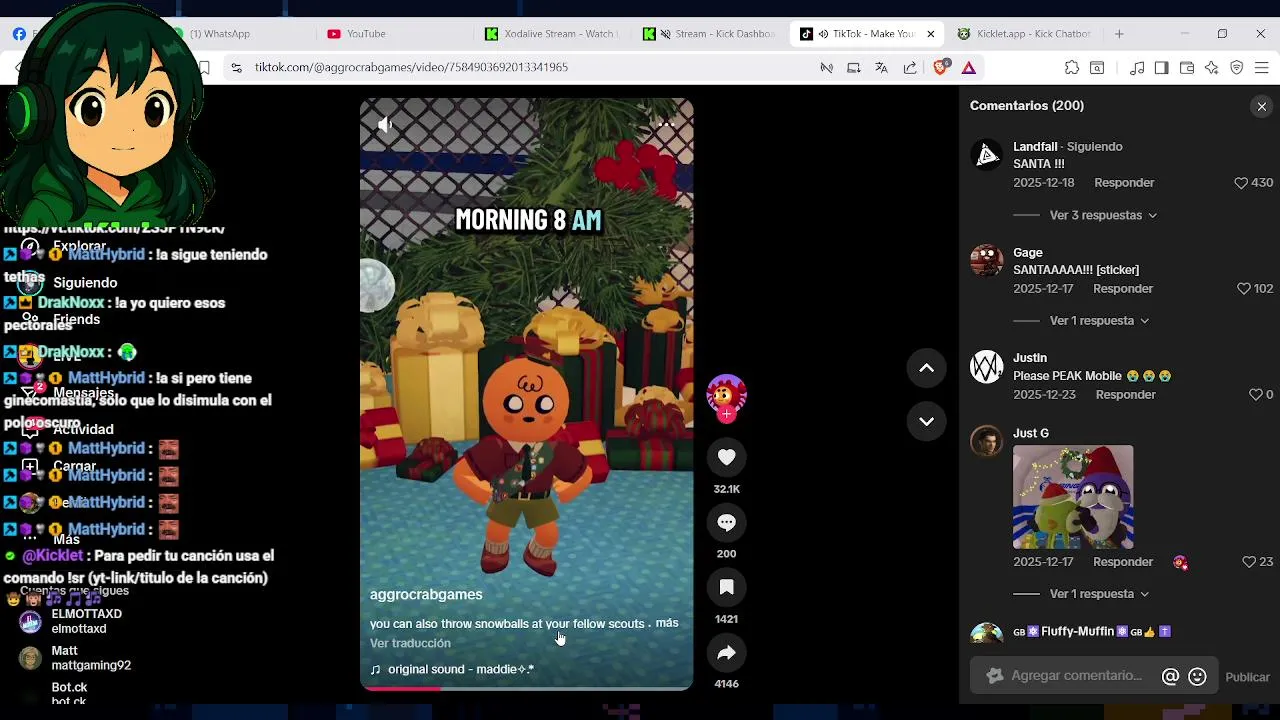The width and height of the screenshot is (1280, 720).
Task: Open a new browser tab
Action: (x=1119, y=34)
